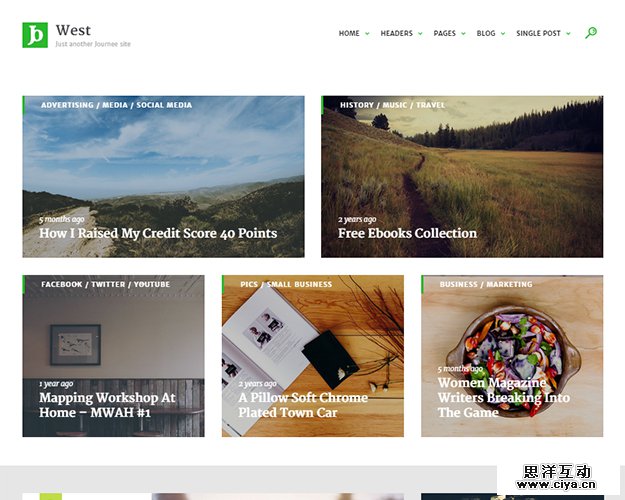Expand the HOME menu chevron
The height and width of the screenshot is (500, 625).
click(367, 33)
